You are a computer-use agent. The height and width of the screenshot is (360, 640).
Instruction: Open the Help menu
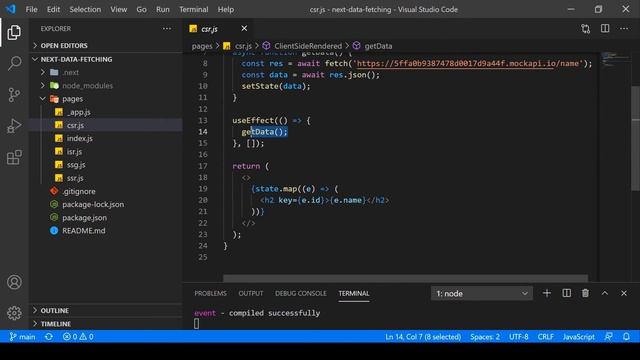click(x=226, y=9)
